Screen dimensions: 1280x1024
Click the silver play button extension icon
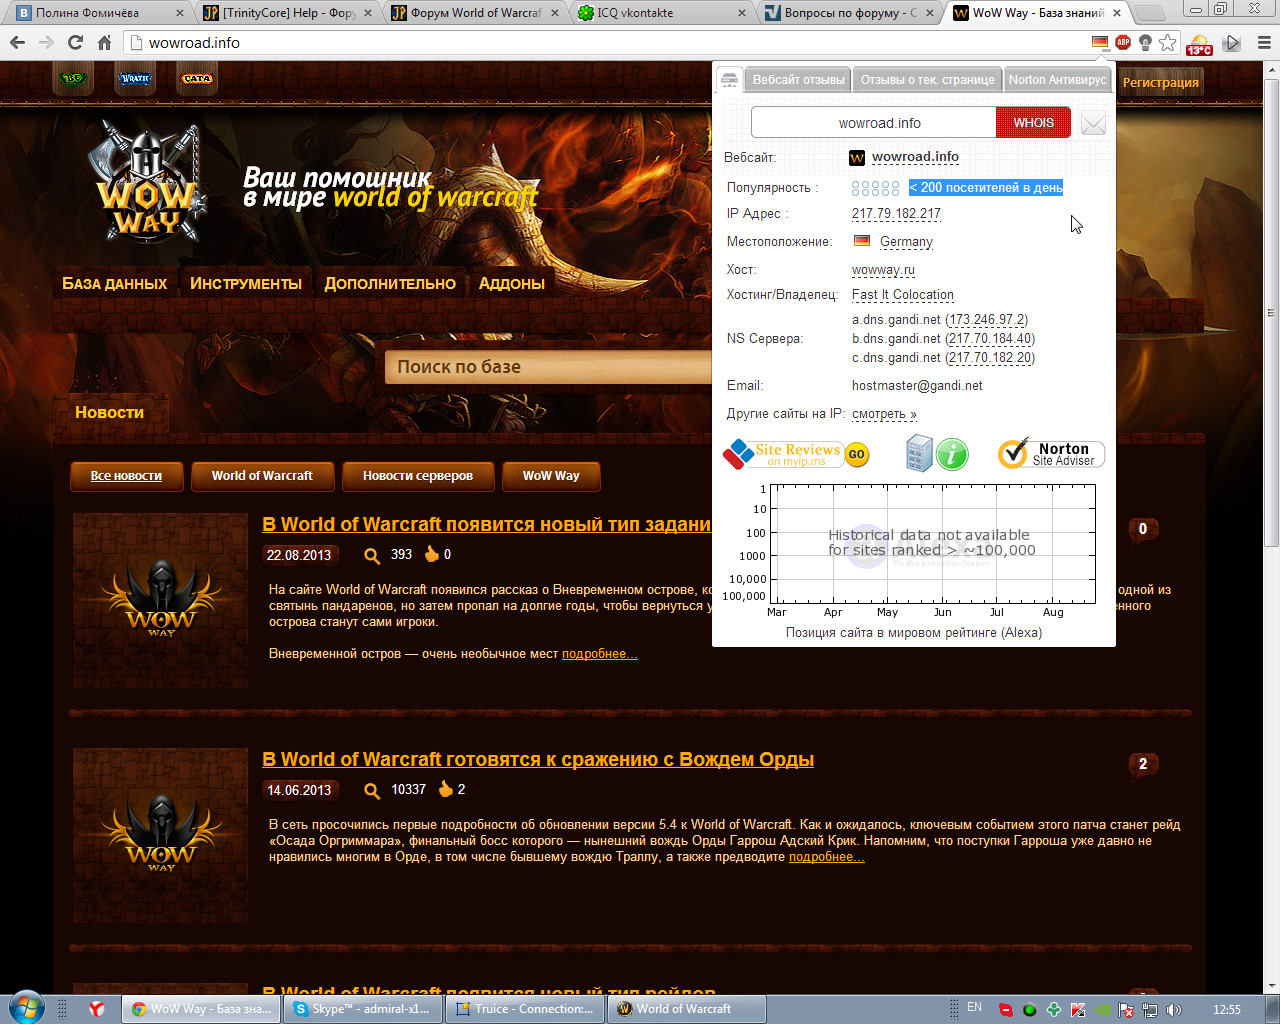[x=1232, y=43]
